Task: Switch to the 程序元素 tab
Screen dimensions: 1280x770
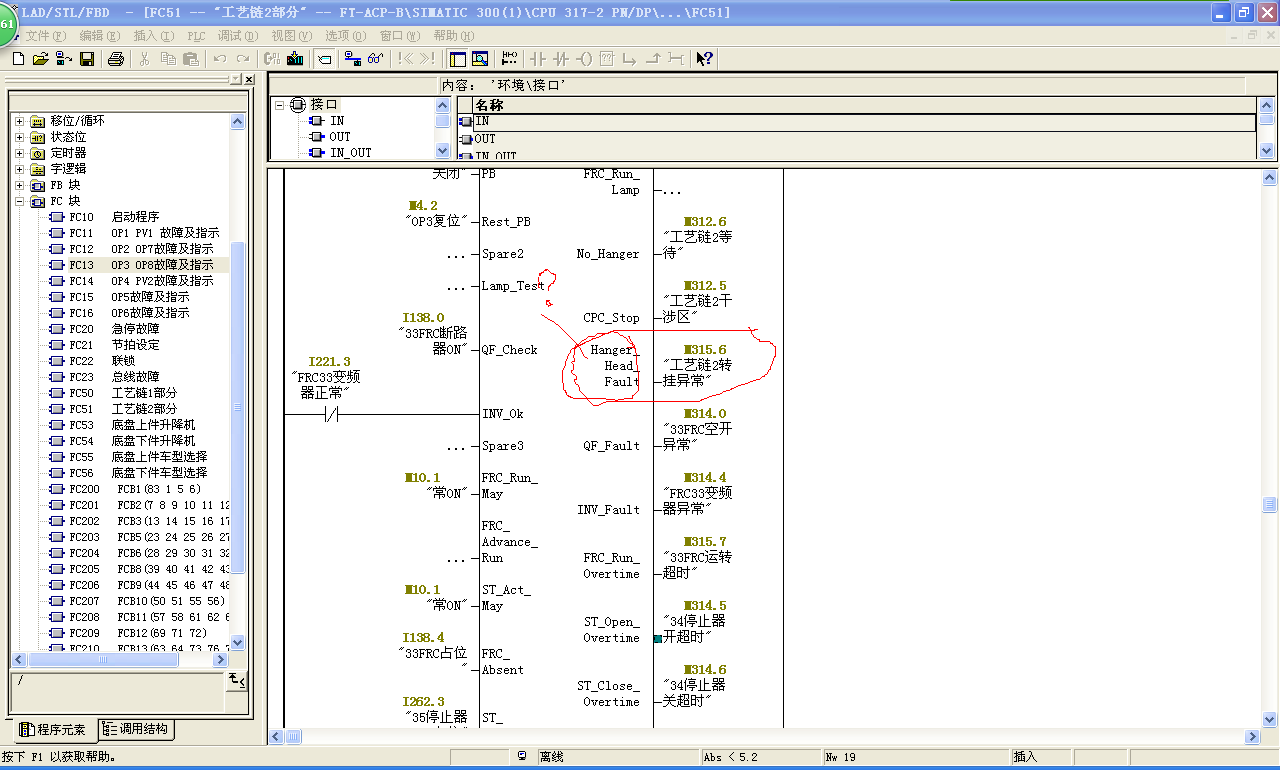Action: click(x=52, y=730)
